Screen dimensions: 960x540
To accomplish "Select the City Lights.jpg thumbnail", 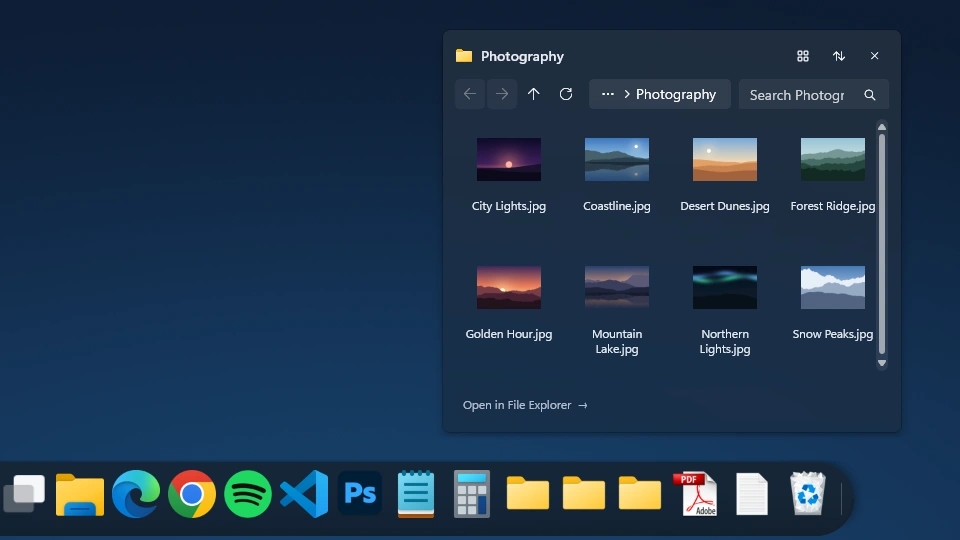I will click(509, 159).
